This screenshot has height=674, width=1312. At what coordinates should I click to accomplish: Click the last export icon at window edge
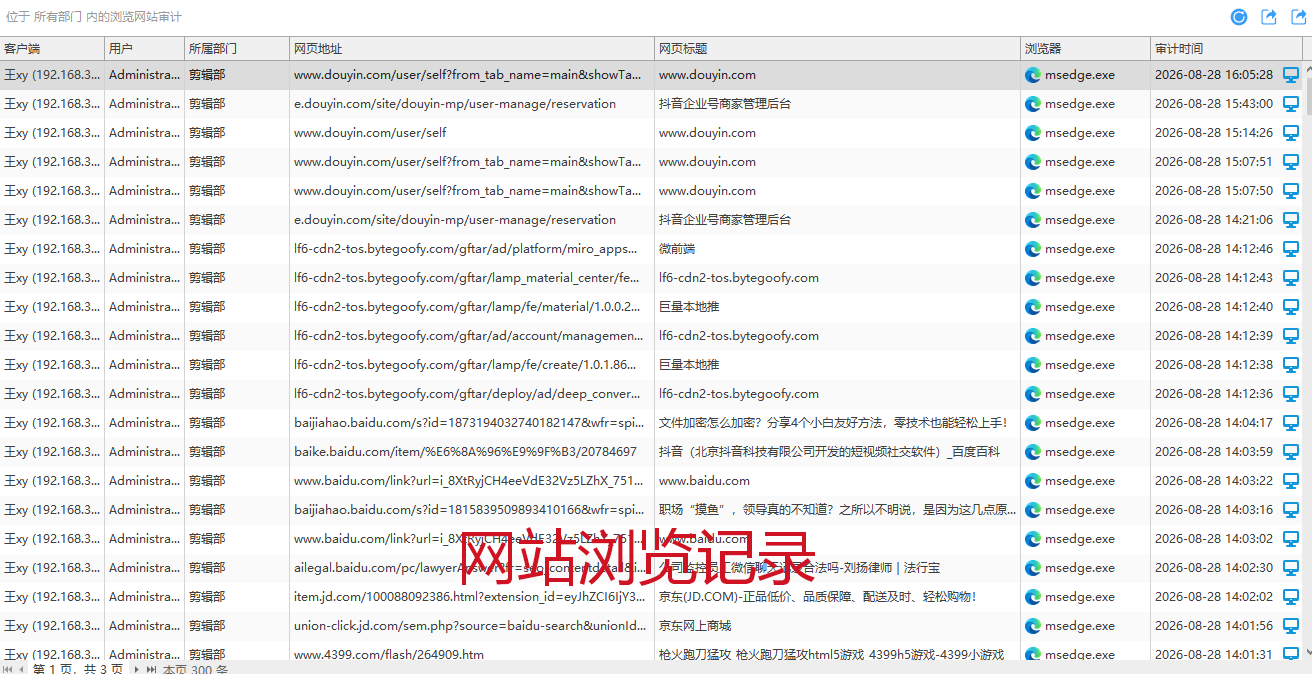(1298, 17)
